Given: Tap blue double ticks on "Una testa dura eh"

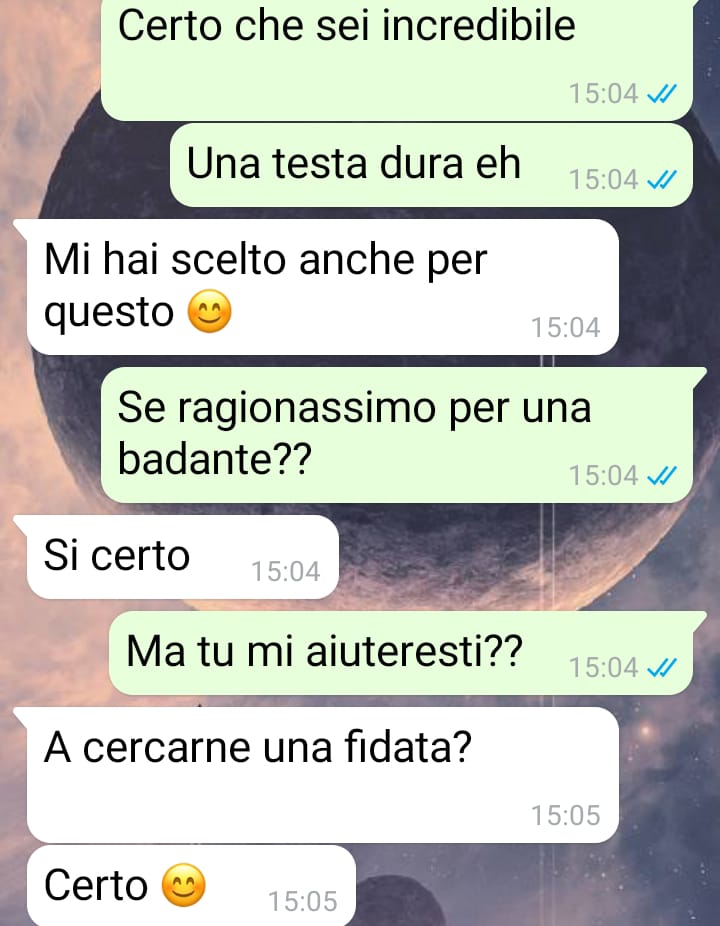Looking at the screenshot, I should click(x=662, y=180).
